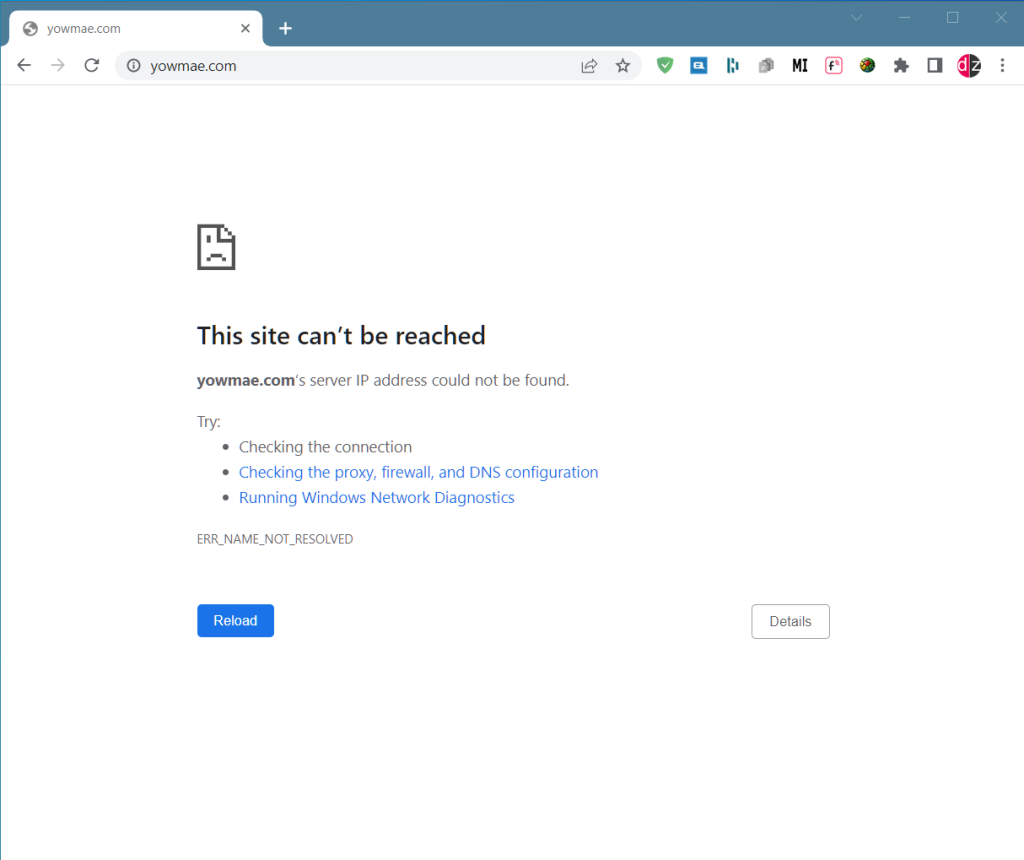
Task: Click the ERR_NAME_NOT_RESOLVED error code
Action: pyautogui.click(x=275, y=539)
